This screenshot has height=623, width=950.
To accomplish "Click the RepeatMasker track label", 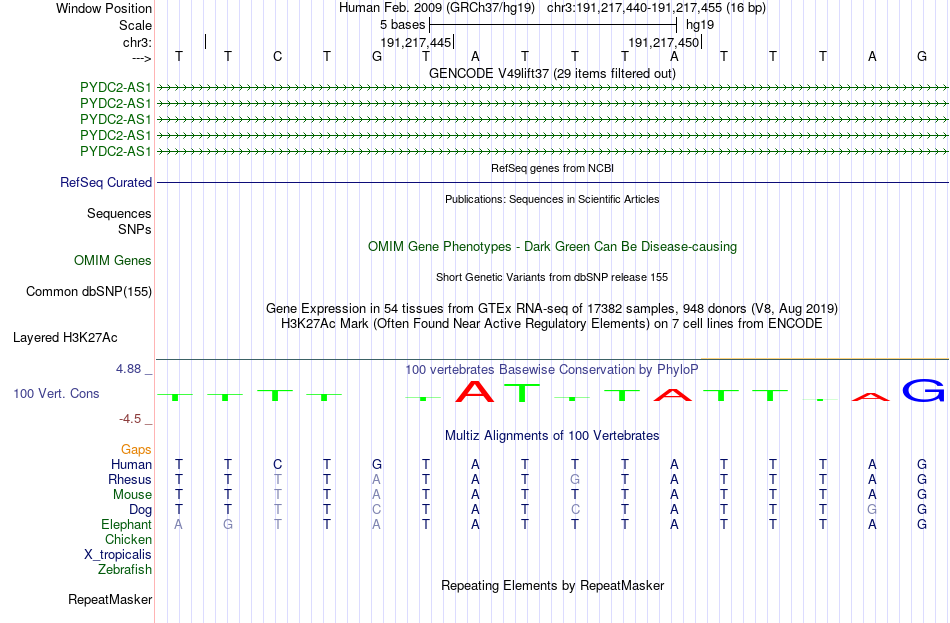I will (x=110, y=600).
